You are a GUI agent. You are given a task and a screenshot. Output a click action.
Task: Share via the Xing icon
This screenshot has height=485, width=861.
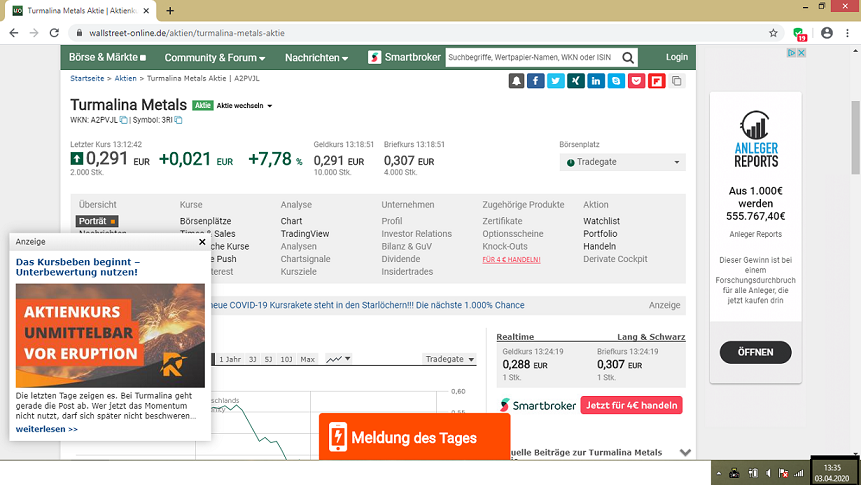click(576, 81)
